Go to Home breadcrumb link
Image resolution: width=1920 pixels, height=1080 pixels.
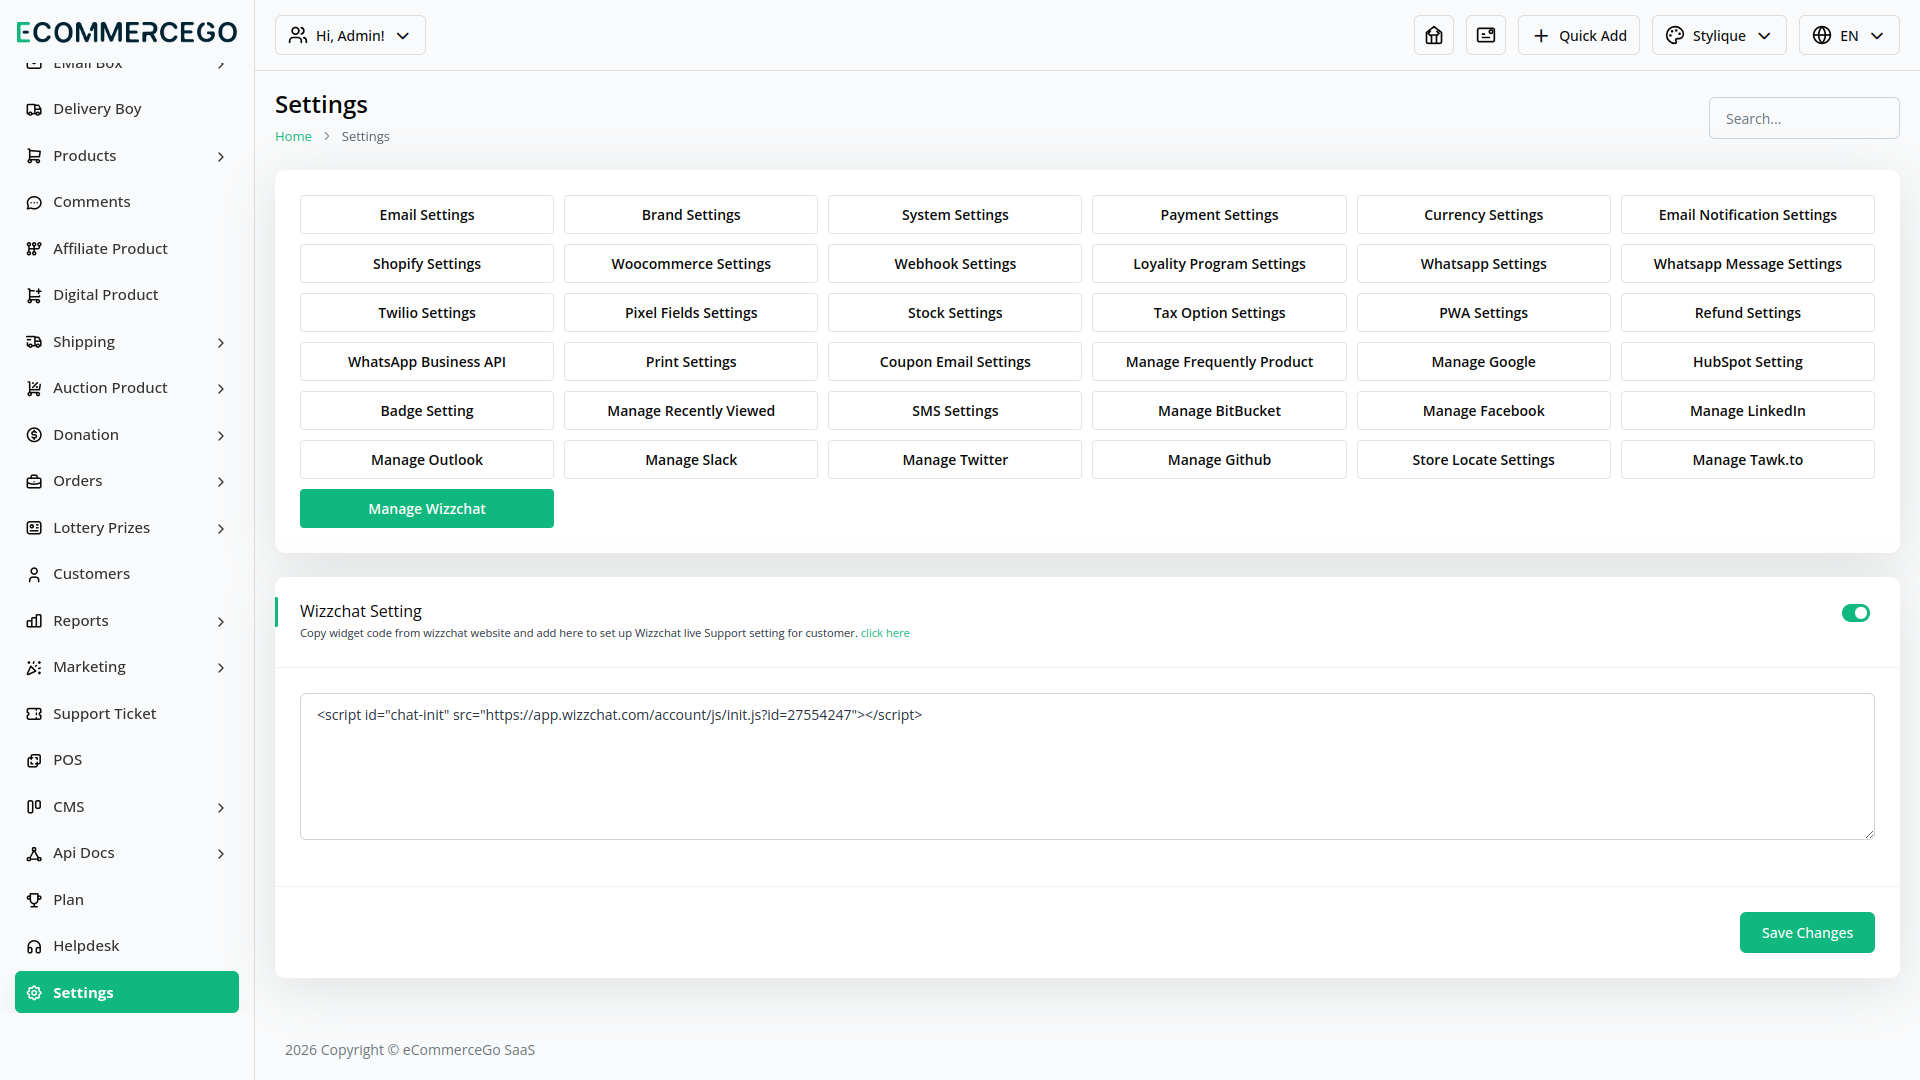point(293,137)
